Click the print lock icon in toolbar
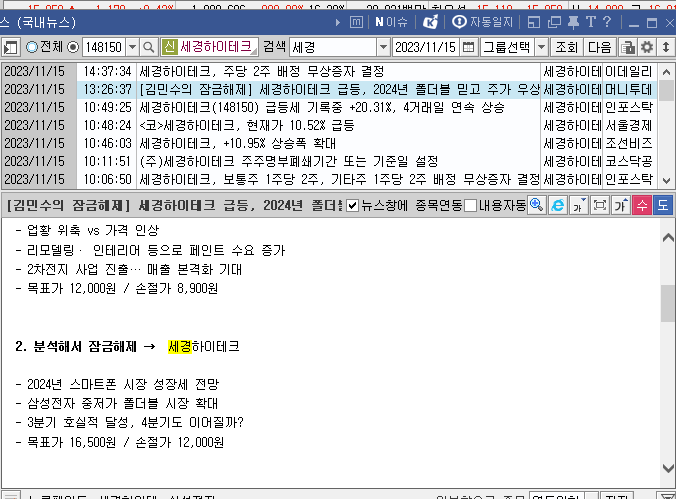676x499 pixels. coord(628,47)
